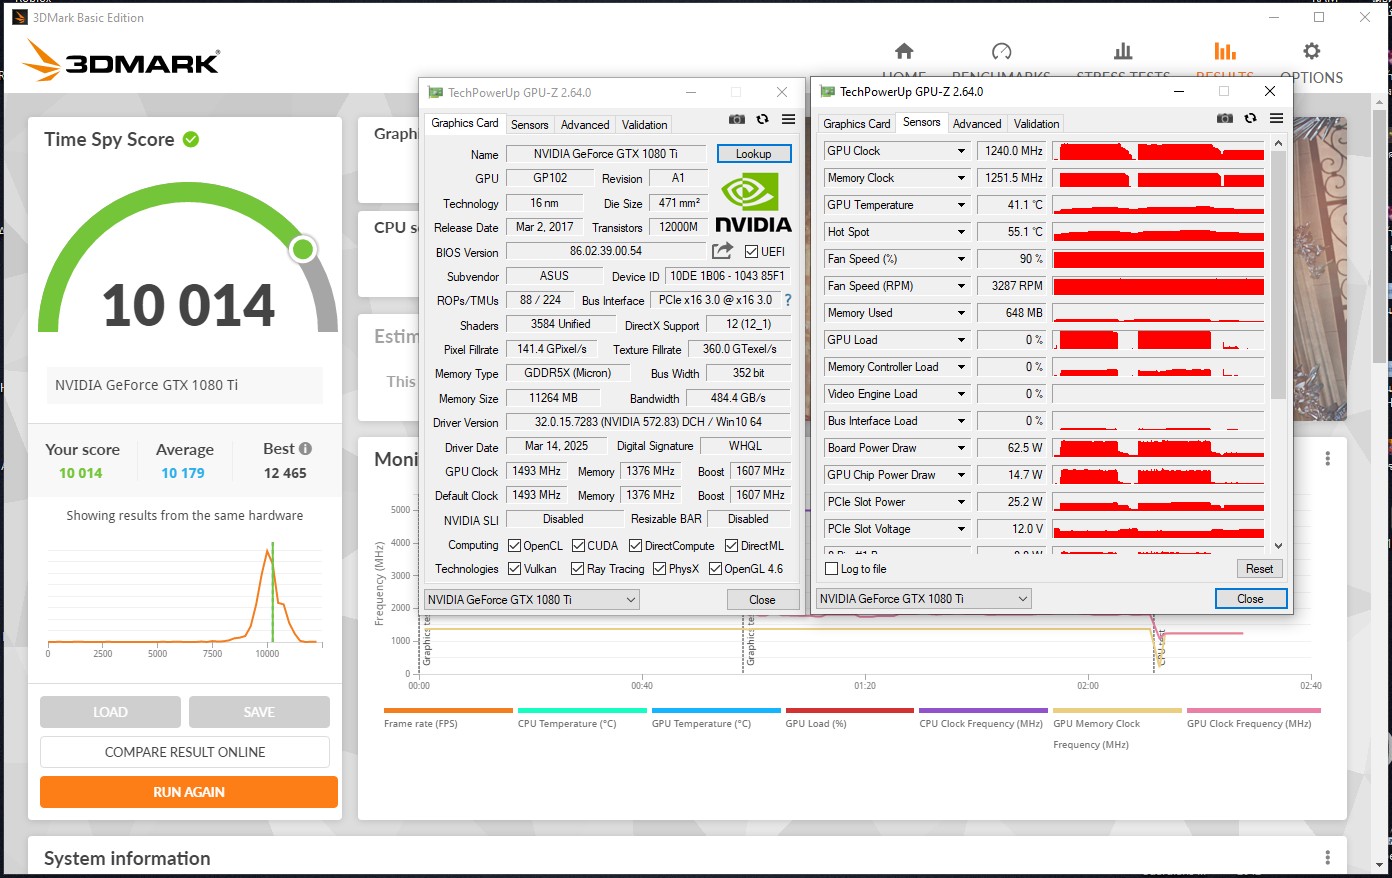Click NVIDIA logo in GPU-Z

click(x=752, y=204)
